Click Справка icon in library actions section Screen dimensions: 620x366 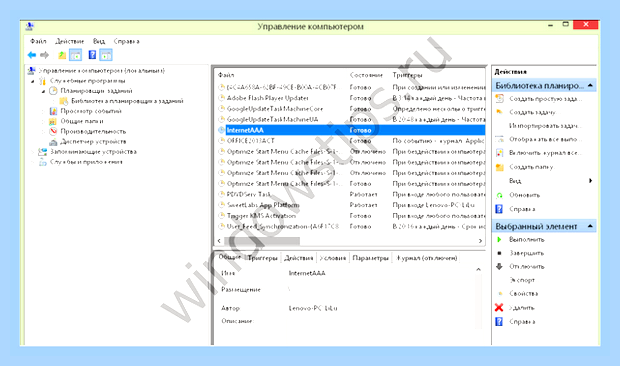pyautogui.click(x=499, y=209)
